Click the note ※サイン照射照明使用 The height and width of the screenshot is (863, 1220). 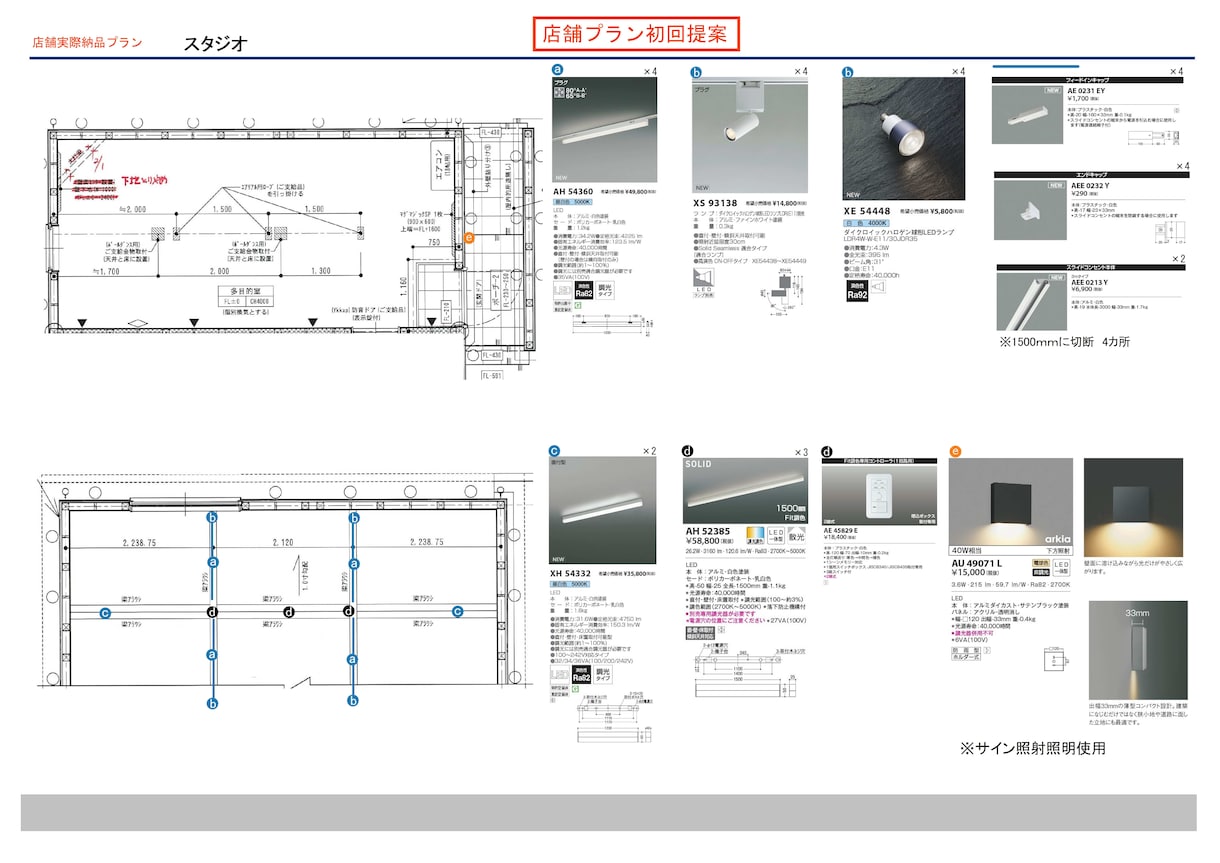[1033, 747]
